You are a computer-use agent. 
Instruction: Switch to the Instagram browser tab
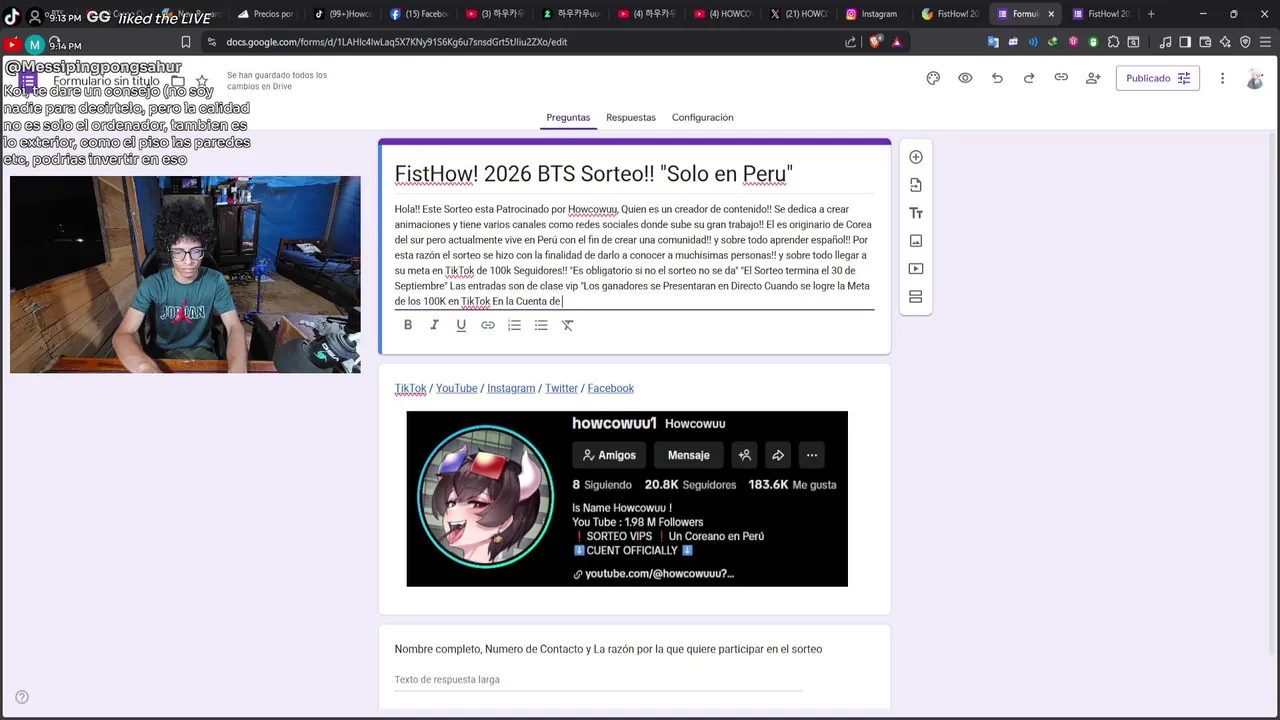coord(871,14)
